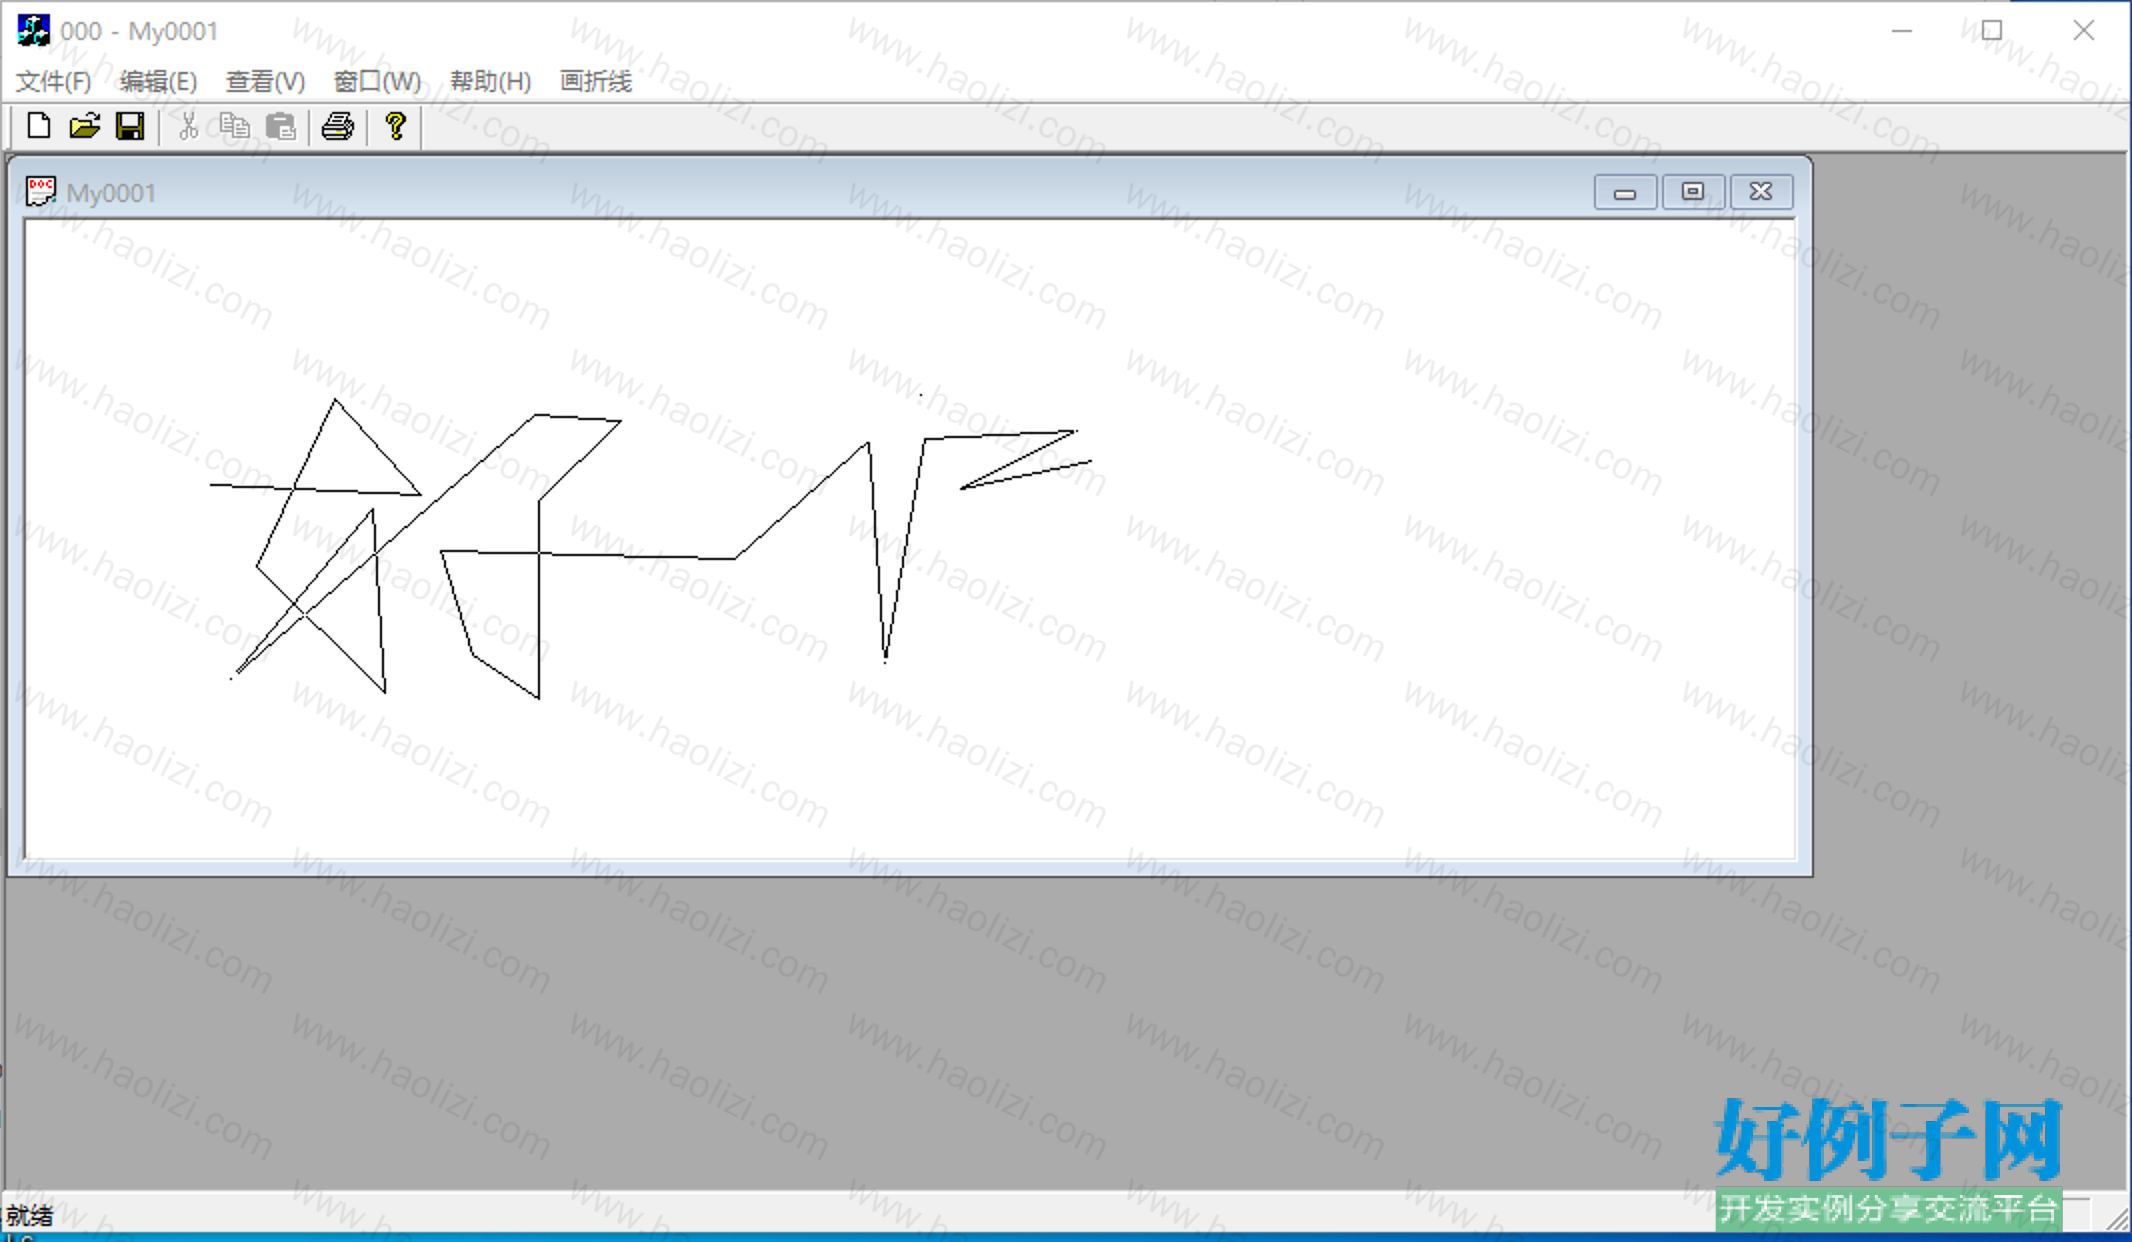Open About with the question mark icon
Image resolution: width=2132 pixels, height=1242 pixels.
tap(396, 126)
